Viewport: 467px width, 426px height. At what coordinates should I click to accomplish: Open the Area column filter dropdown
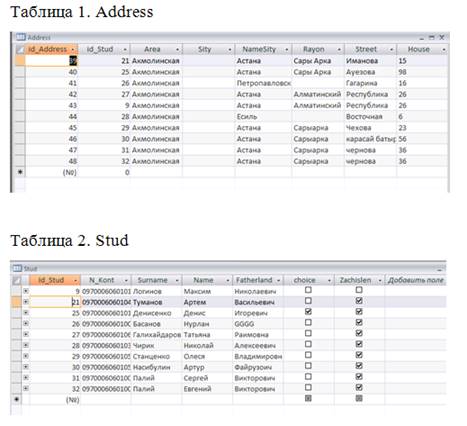click(177, 50)
